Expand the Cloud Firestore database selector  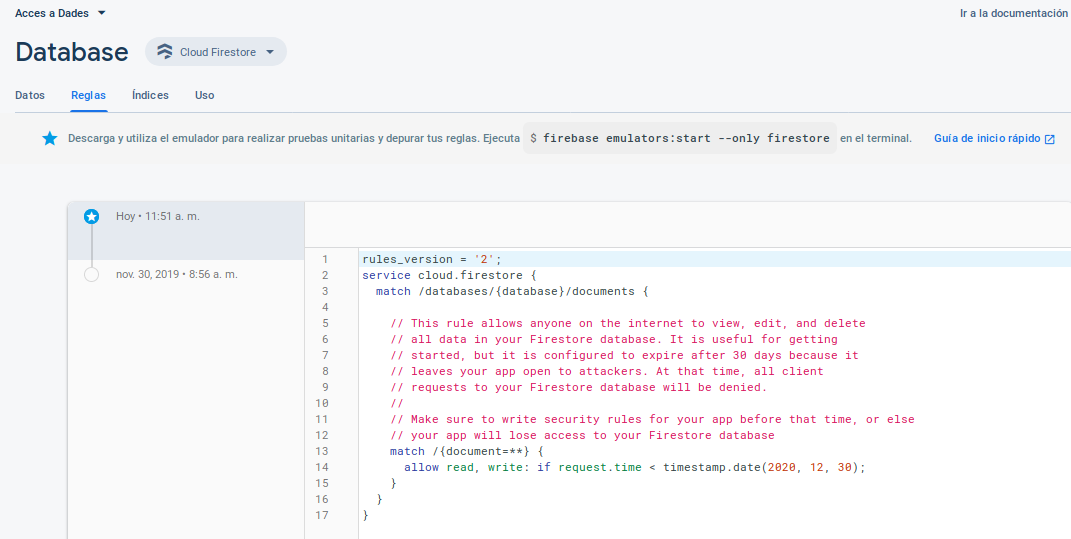tap(270, 52)
